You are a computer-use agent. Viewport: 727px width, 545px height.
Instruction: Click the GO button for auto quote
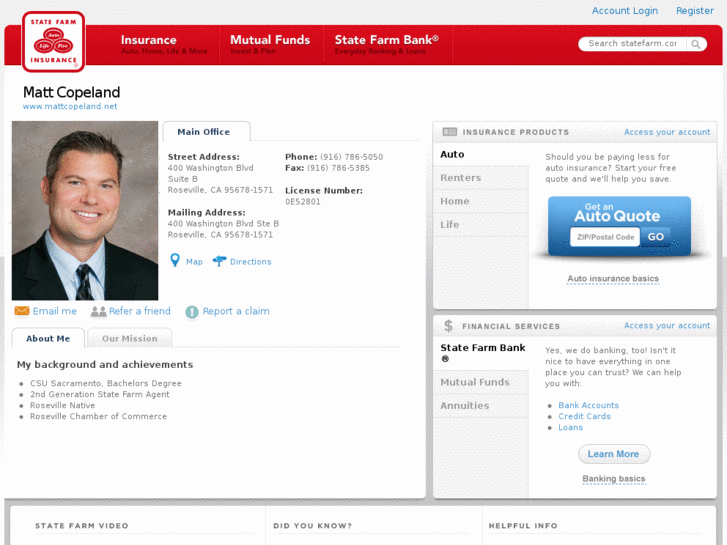click(656, 237)
